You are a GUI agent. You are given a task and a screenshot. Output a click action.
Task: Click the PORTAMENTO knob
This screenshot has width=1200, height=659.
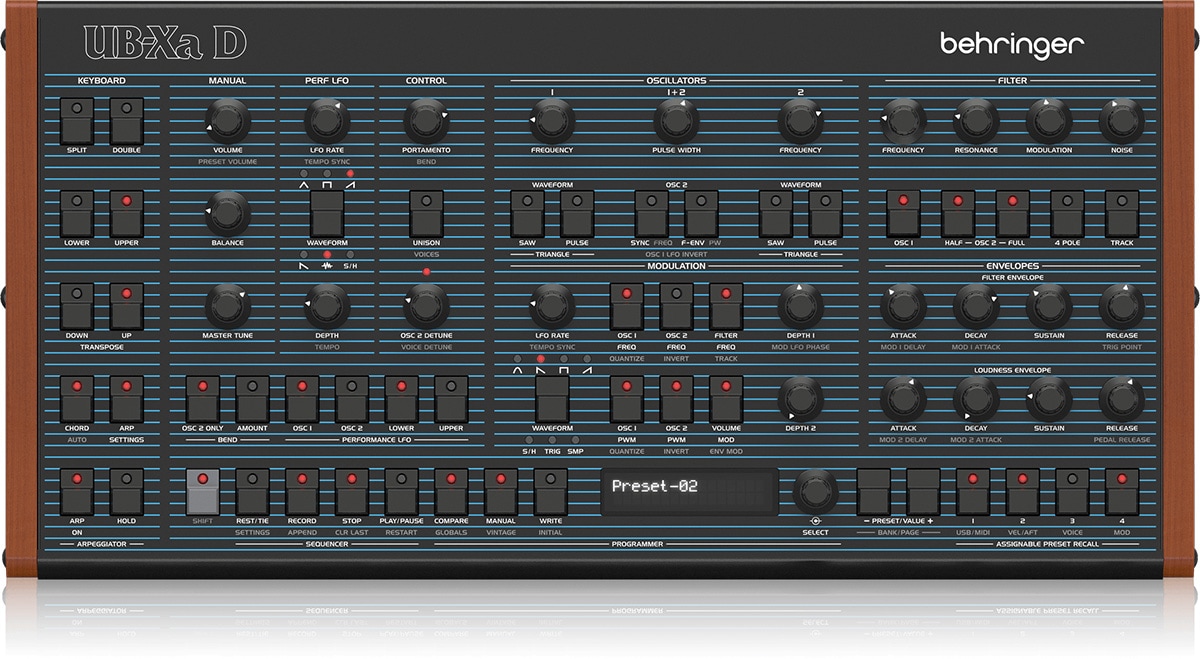[x=427, y=120]
